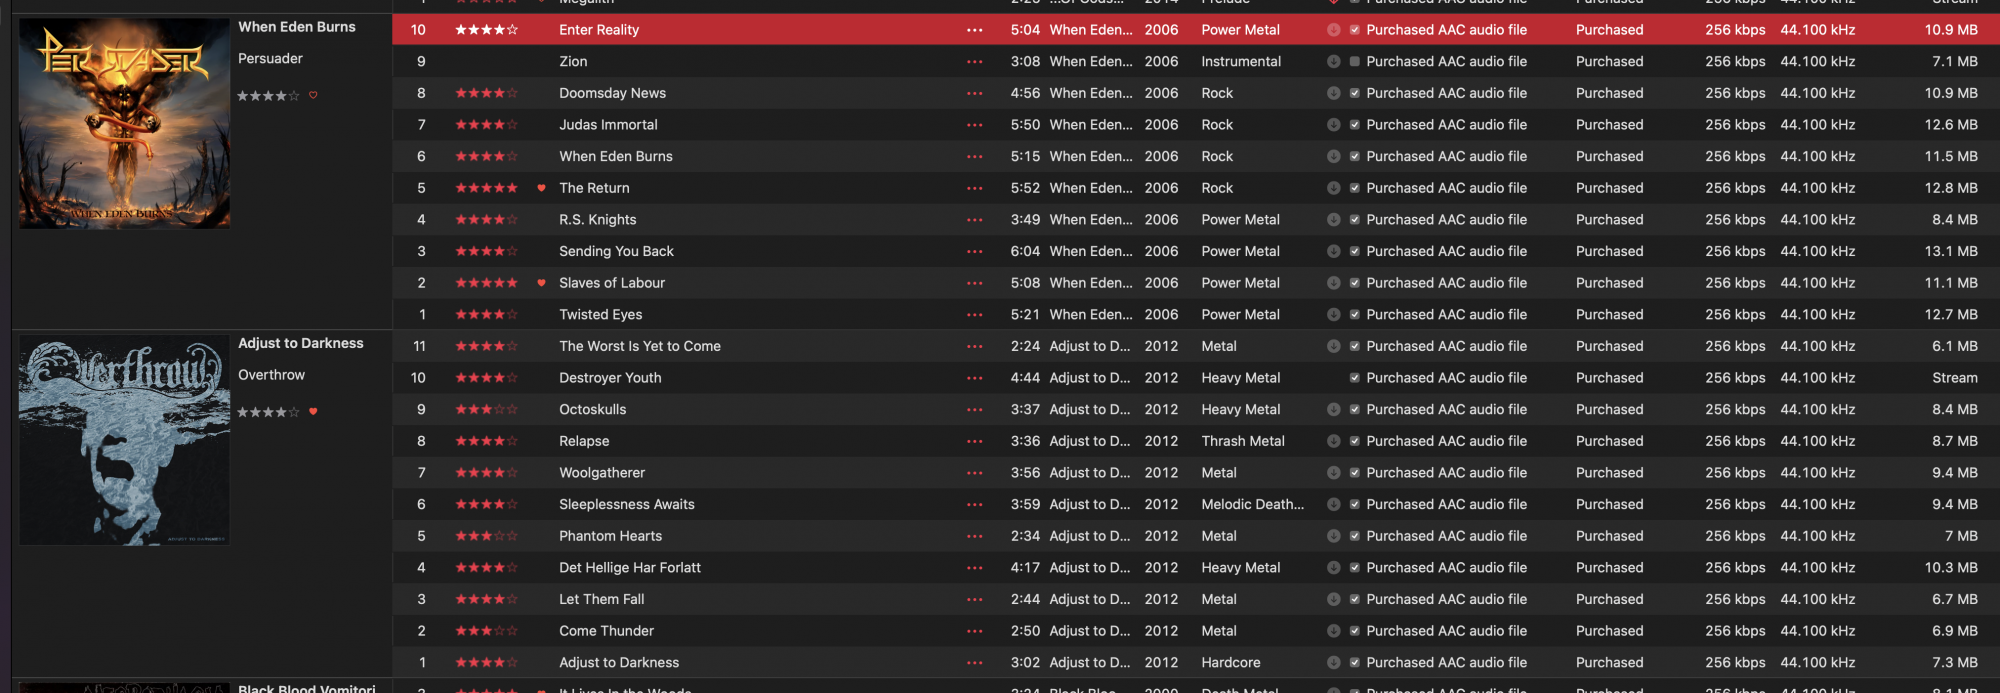The width and height of the screenshot is (2000, 693).
Task: Open the three-dot menu for Relapse
Action: tap(974, 441)
